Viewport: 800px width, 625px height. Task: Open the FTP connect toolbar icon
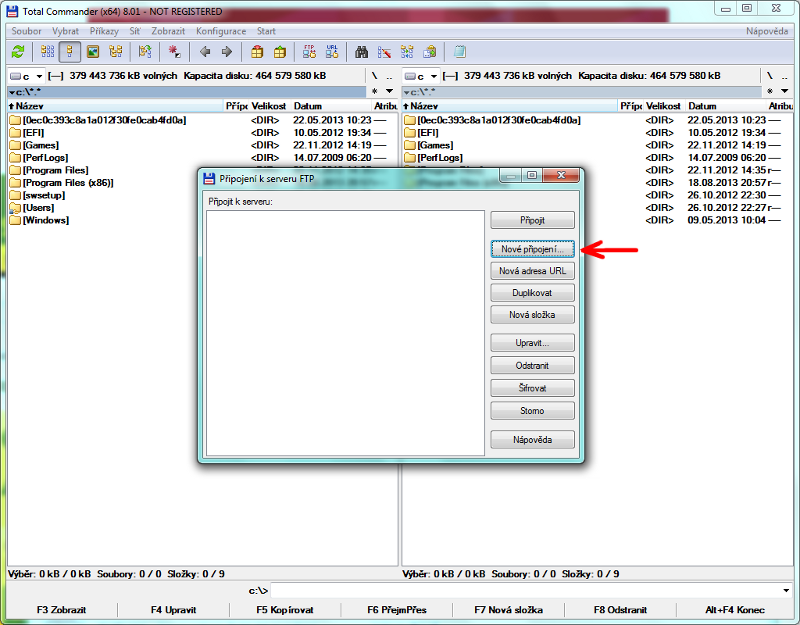coord(309,52)
